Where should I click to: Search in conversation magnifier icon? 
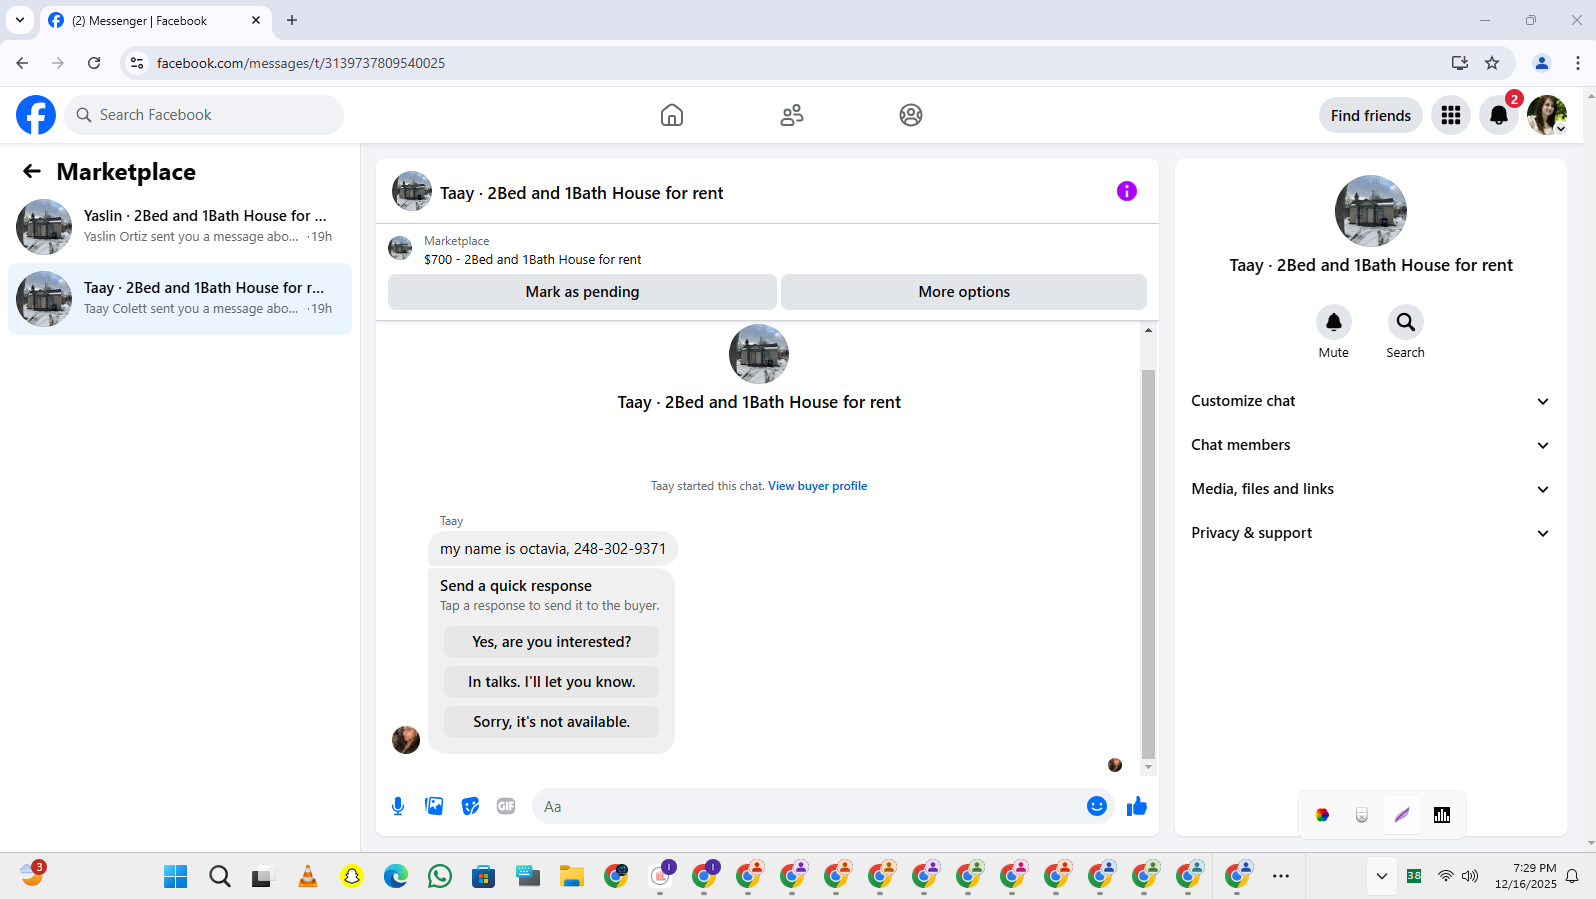coord(1406,322)
